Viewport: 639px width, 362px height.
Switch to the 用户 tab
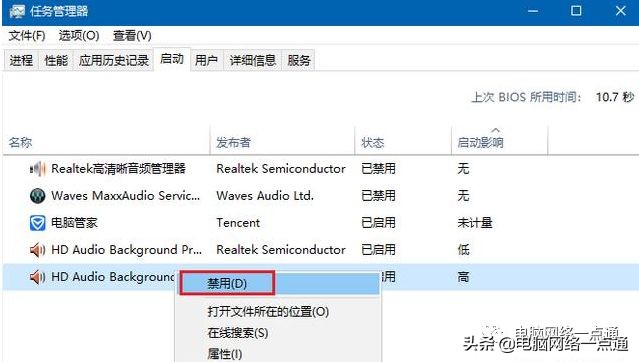click(206, 61)
